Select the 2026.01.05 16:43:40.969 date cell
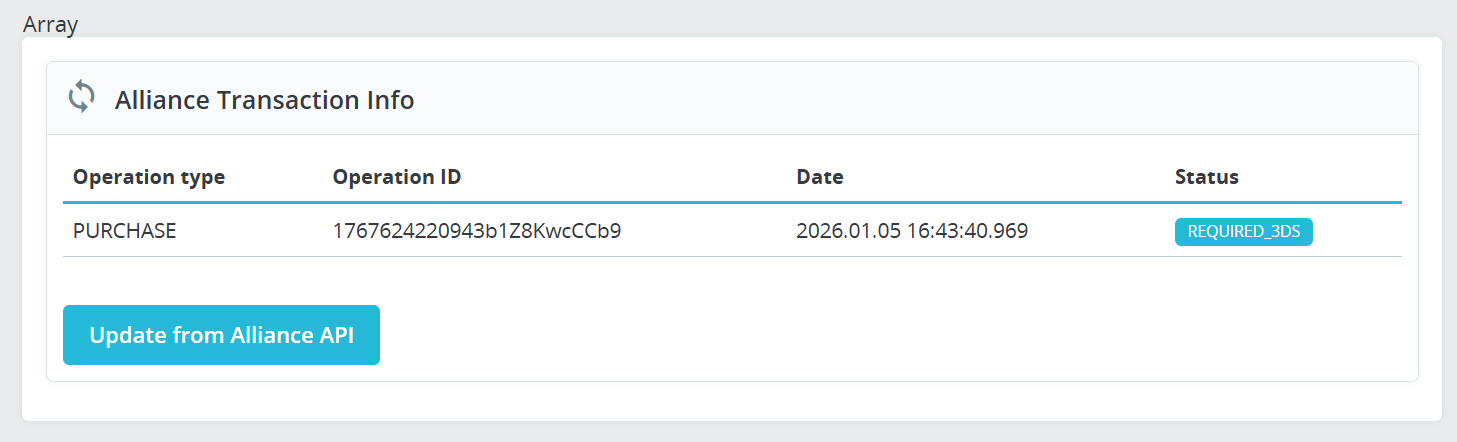 coord(912,231)
